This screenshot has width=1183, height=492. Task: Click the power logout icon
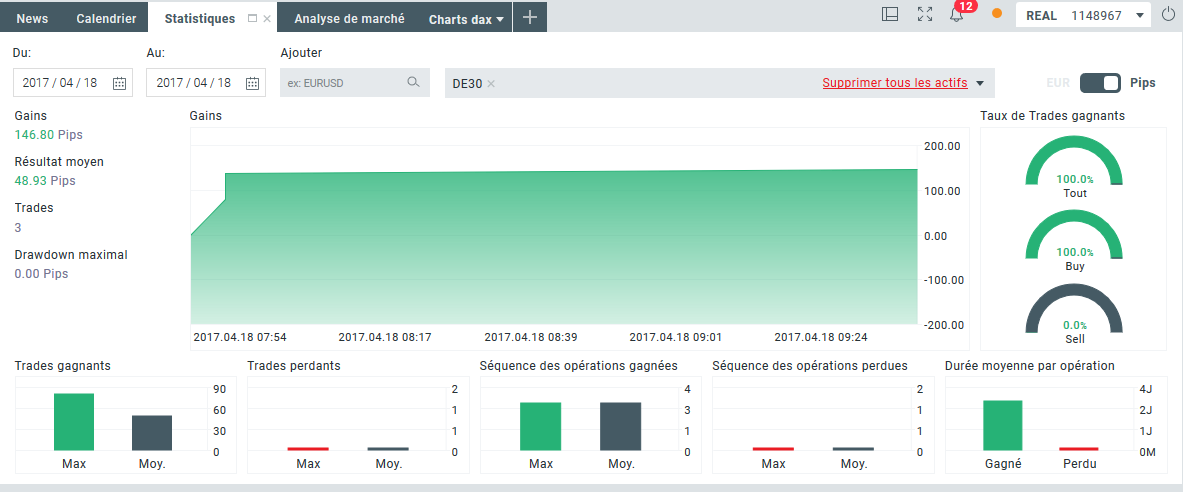[x=1167, y=15]
